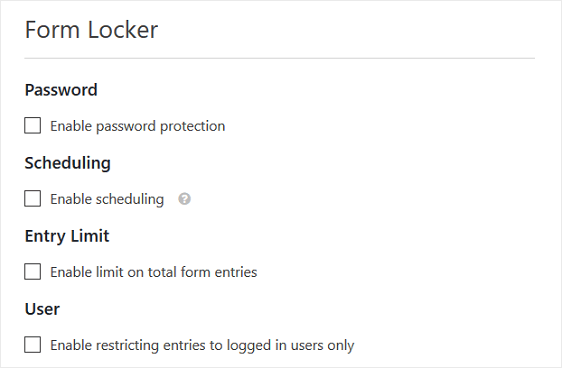Click the word 'protection' in the password option
This screenshot has width=562, height=368.
point(192,126)
